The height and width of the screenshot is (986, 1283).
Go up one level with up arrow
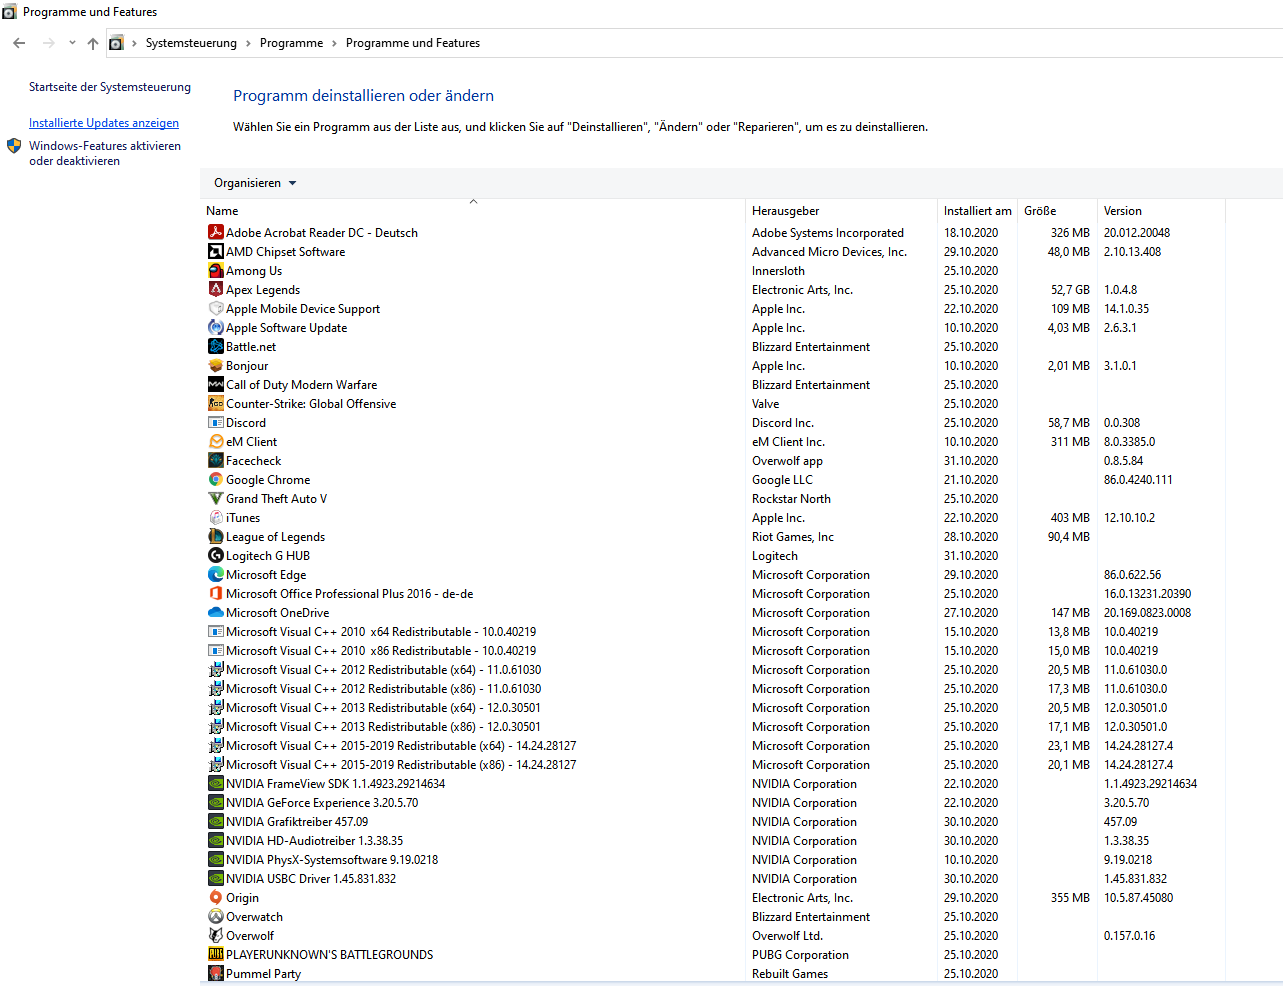pyautogui.click(x=93, y=43)
